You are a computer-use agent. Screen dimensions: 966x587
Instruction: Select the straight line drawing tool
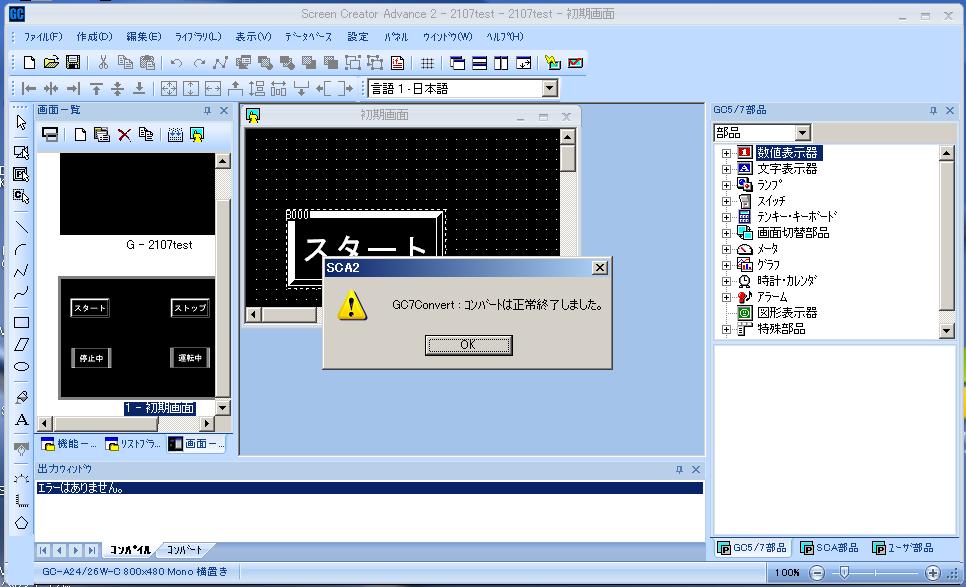click(21, 227)
